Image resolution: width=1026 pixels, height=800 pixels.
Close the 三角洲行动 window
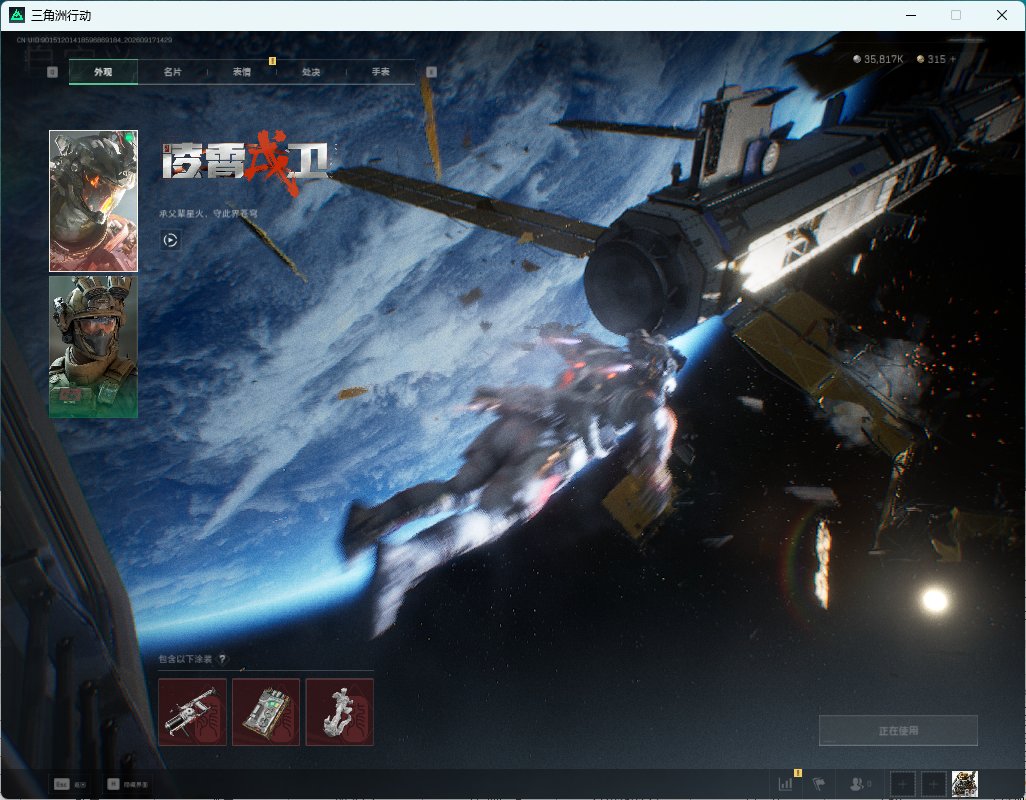tap(1002, 15)
